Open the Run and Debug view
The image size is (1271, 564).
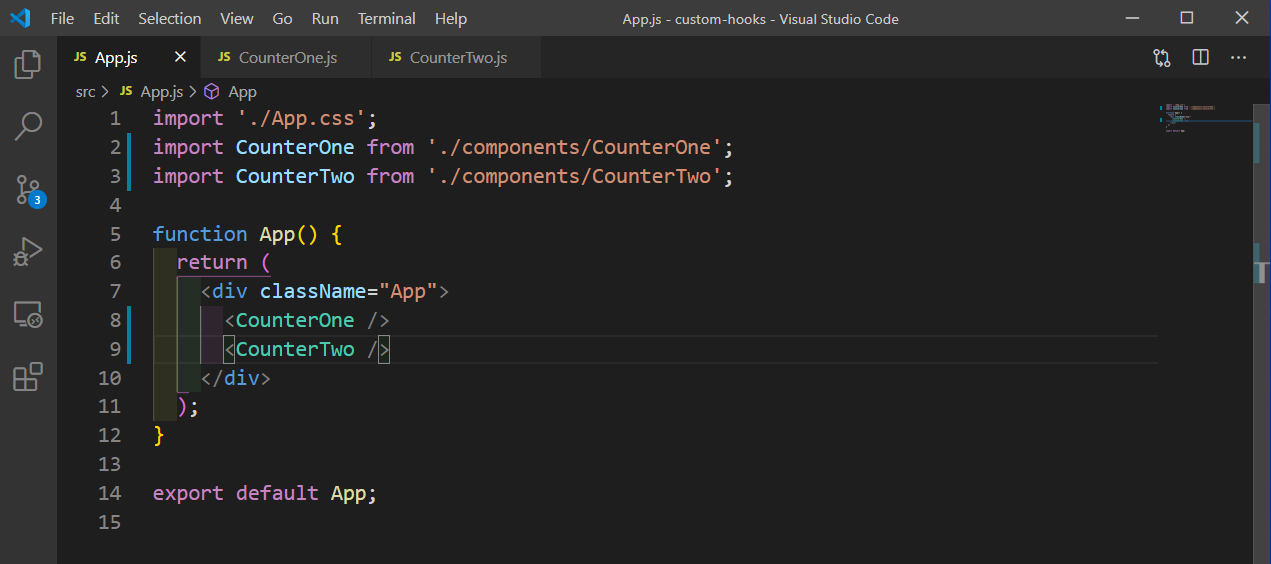tap(28, 252)
